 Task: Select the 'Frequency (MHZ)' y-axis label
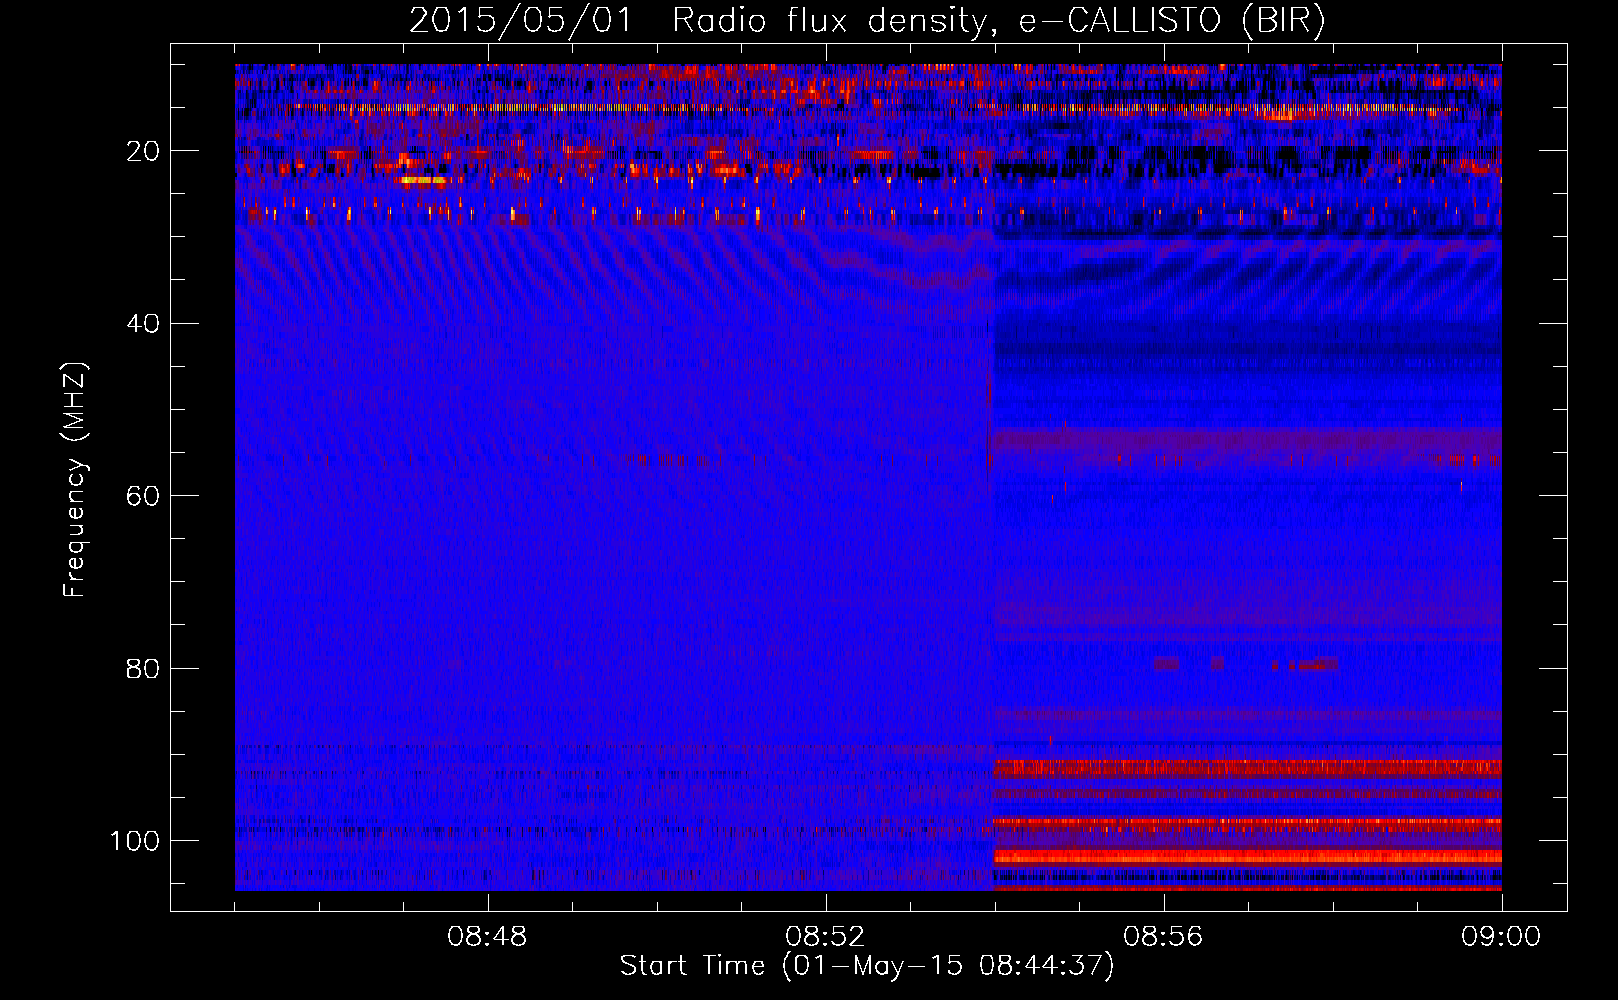pyautogui.click(x=75, y=480)
